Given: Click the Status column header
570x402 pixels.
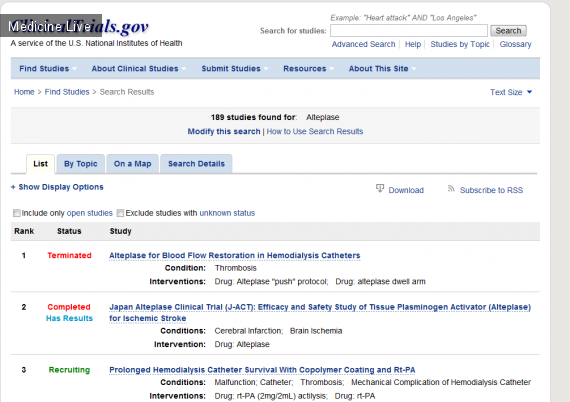Looking at the screenshot, I should tap(69, 231).
